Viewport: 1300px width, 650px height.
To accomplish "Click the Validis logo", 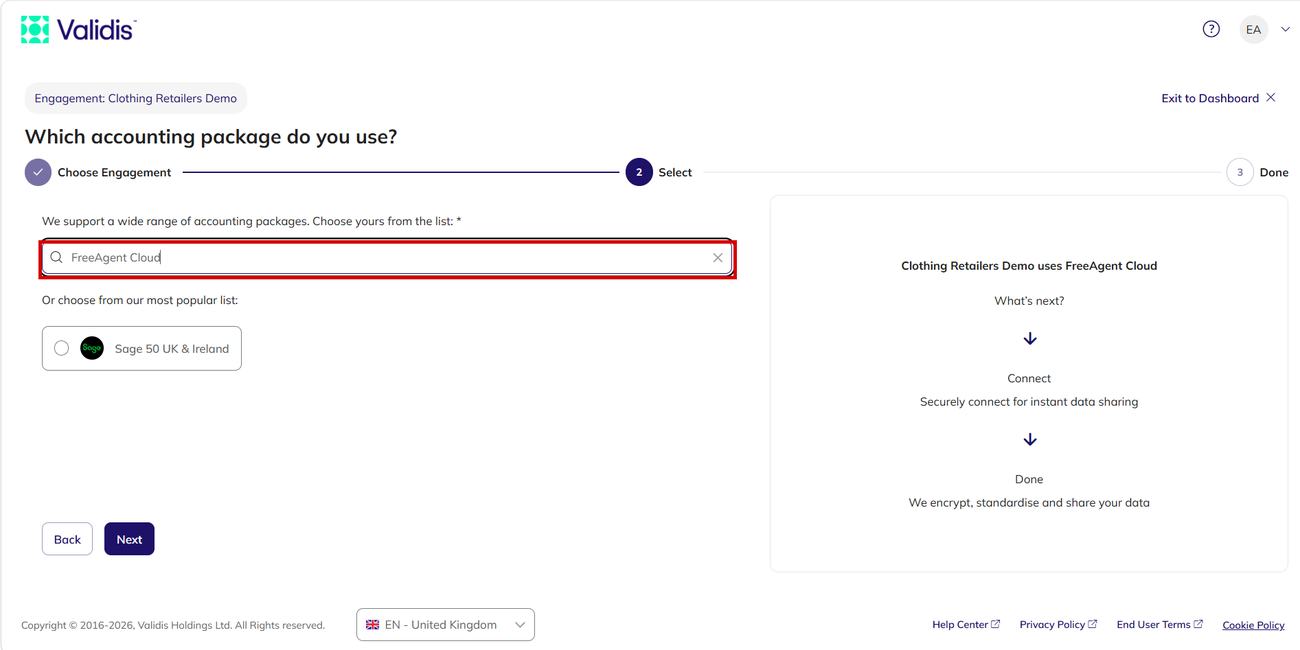I will click(x=78, y=29).
